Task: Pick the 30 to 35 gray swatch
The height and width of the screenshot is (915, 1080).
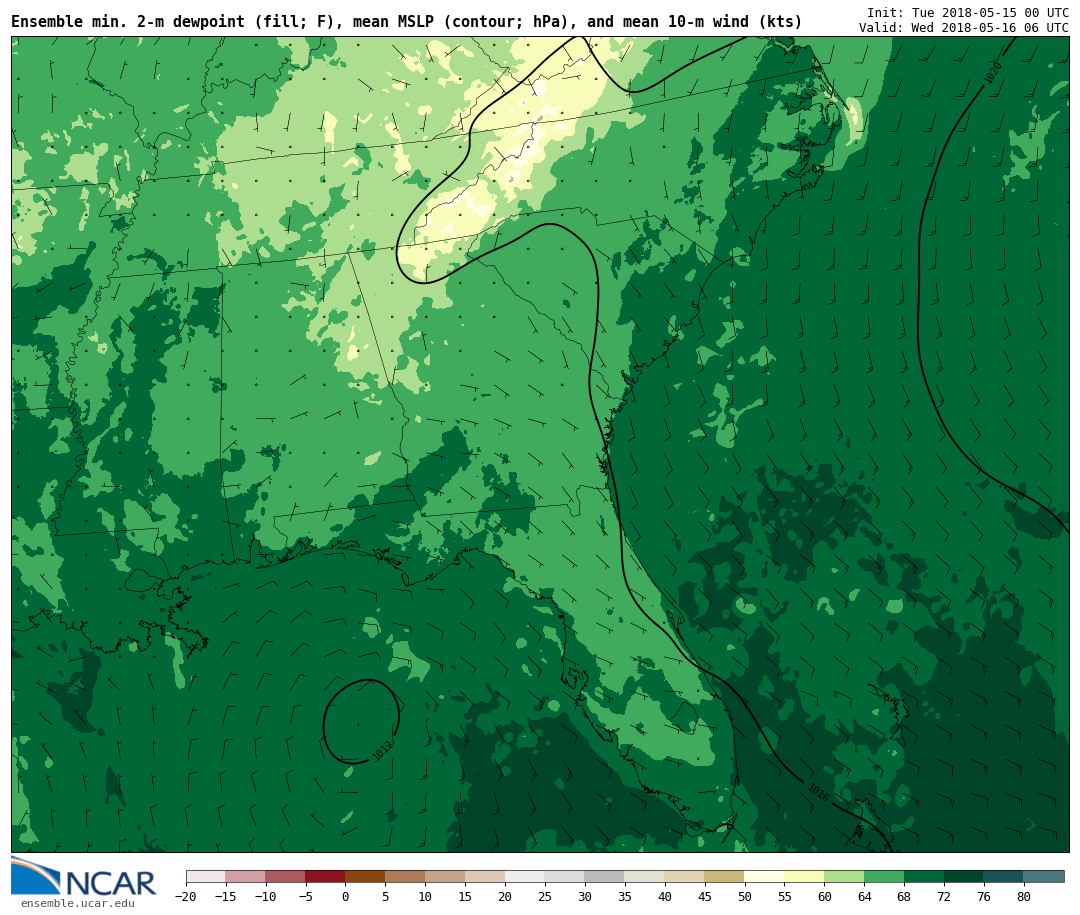Action: [x=605, y=876]
